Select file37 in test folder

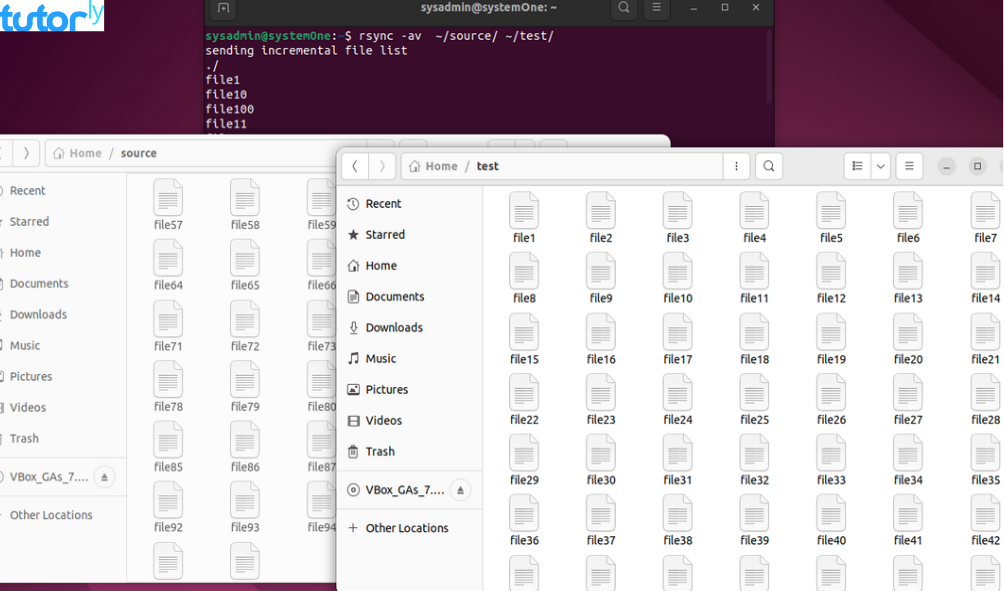click(x=601, y=521)
